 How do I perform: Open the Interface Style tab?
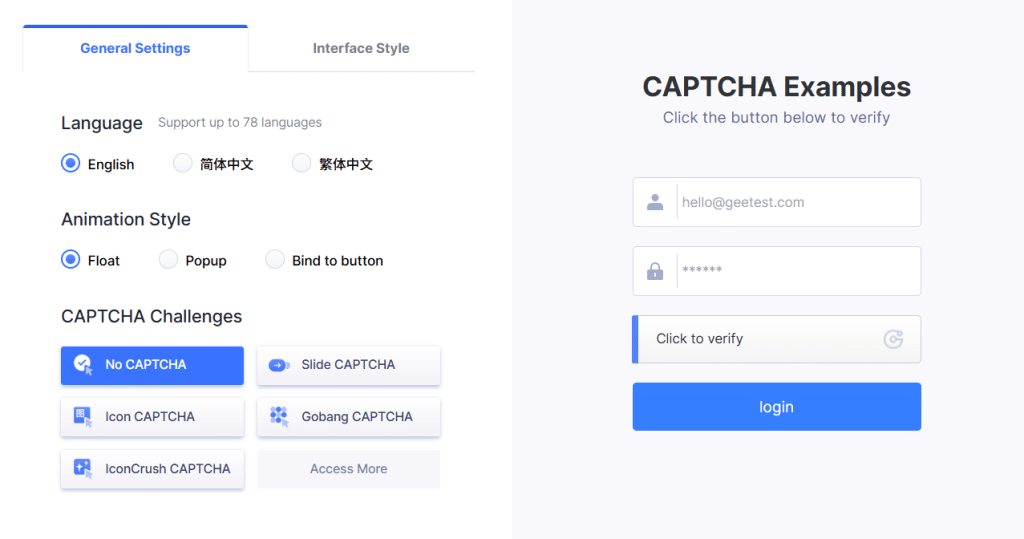(x=361, y=48)
